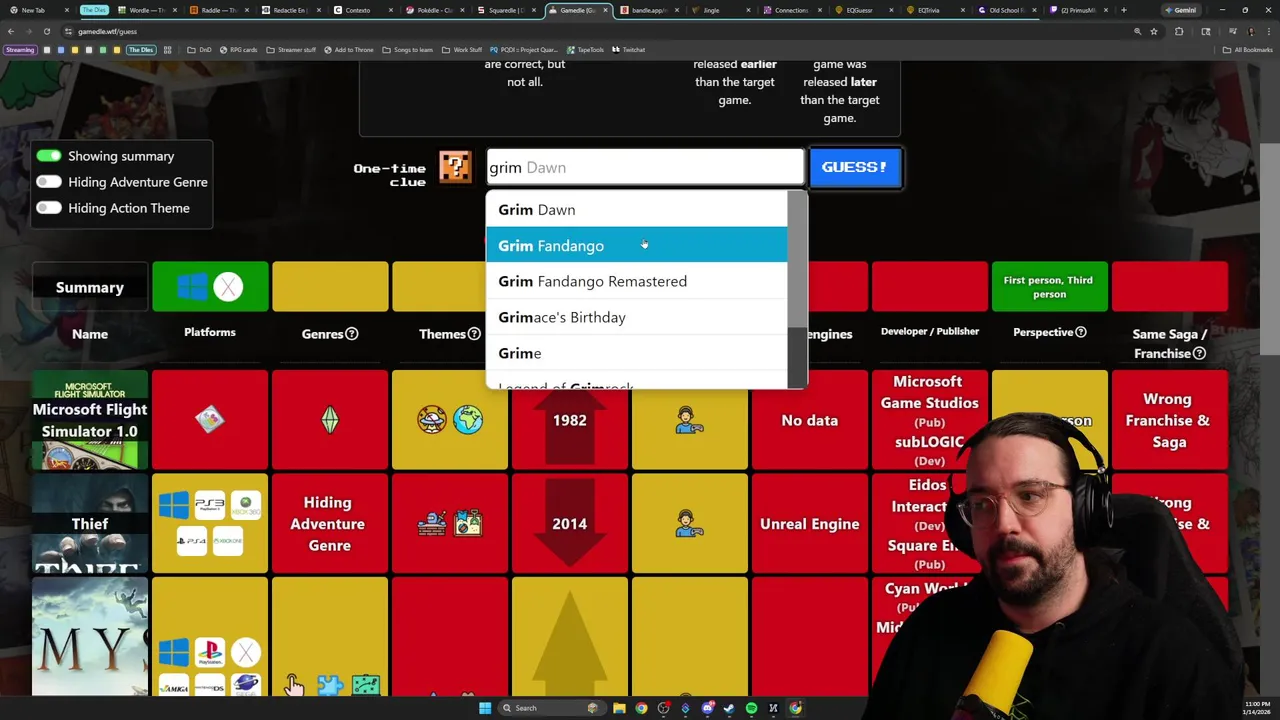Click the Themes help question mark icon

[x=474, y=334]
